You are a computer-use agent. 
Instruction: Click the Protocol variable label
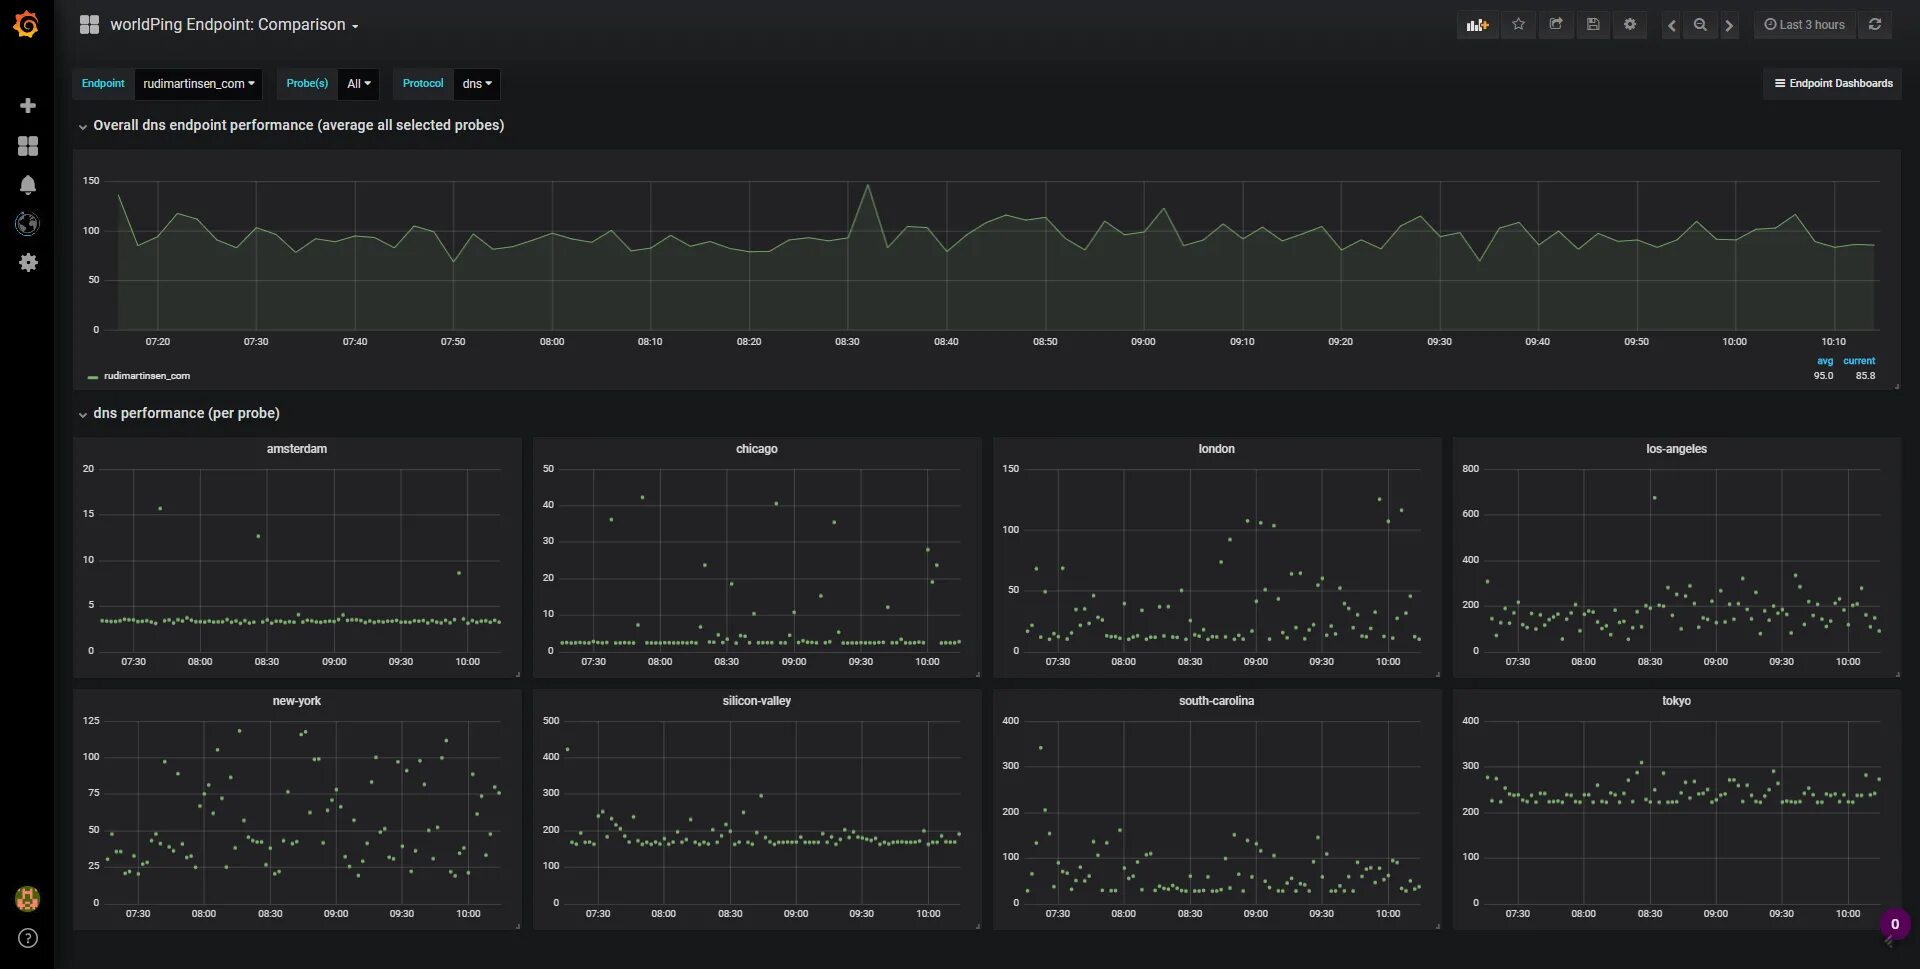[x=423, y=84]
